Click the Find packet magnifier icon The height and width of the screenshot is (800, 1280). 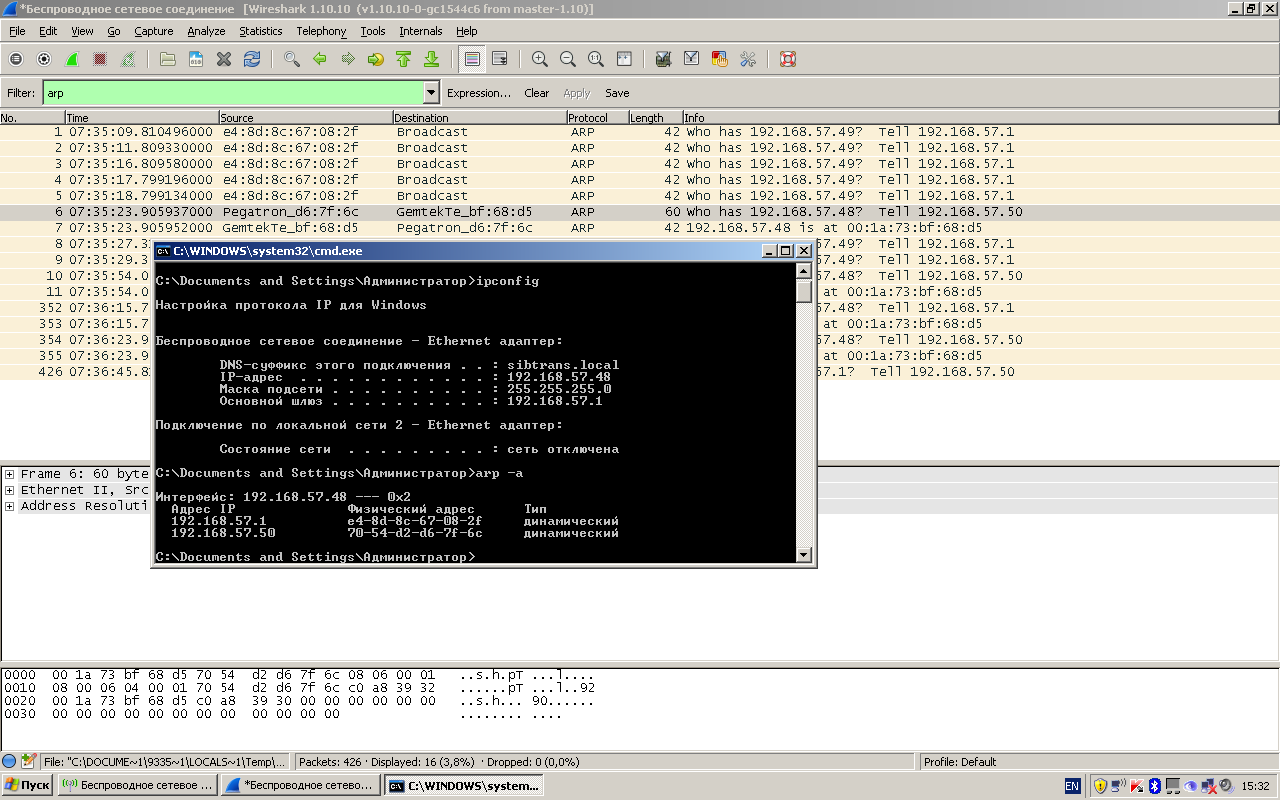(292, 59)
